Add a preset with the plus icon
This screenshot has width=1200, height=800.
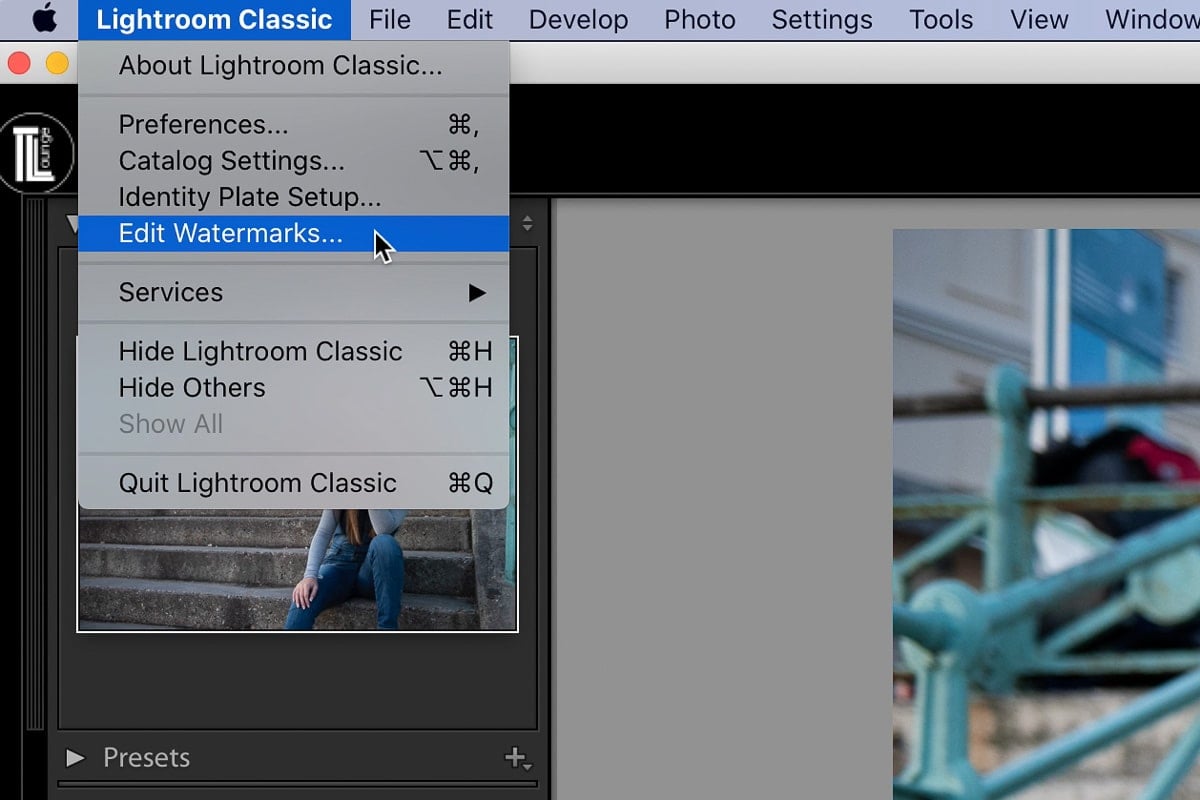(517, 759)
